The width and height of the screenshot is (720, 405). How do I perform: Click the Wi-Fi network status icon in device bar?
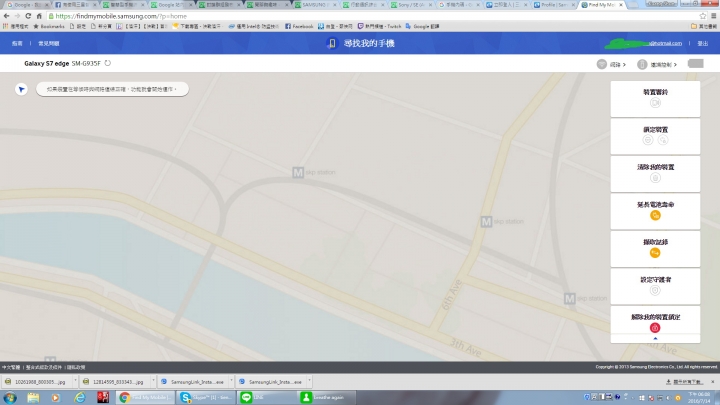[602, 64]
